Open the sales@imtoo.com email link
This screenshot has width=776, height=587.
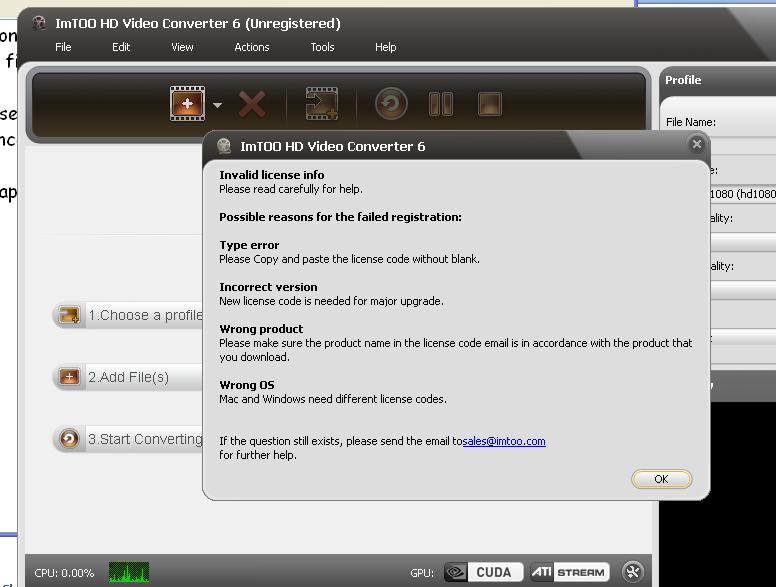[x=504, y=441]
